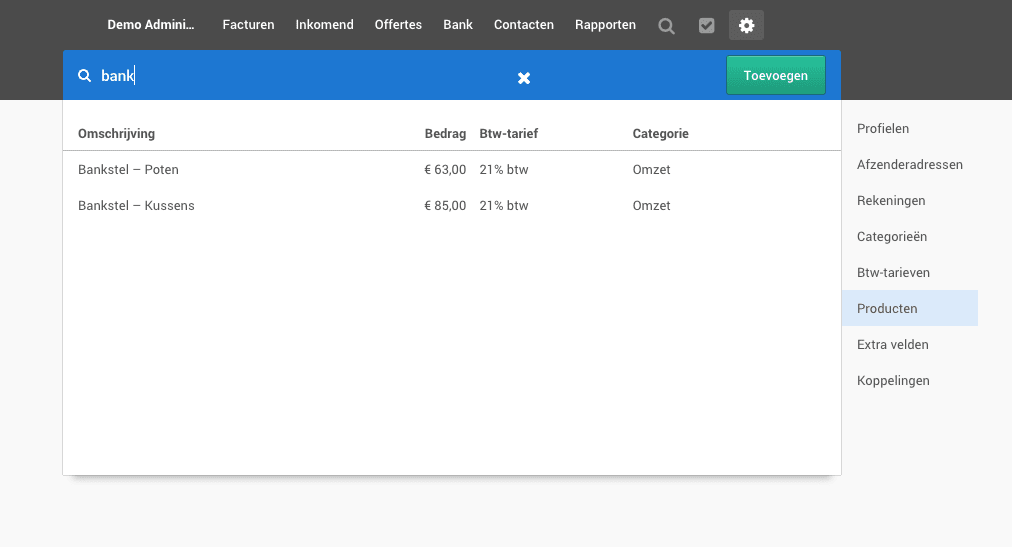Click the search magnifier icon in top navigation

pyautogui.click(x=667, y=26)
